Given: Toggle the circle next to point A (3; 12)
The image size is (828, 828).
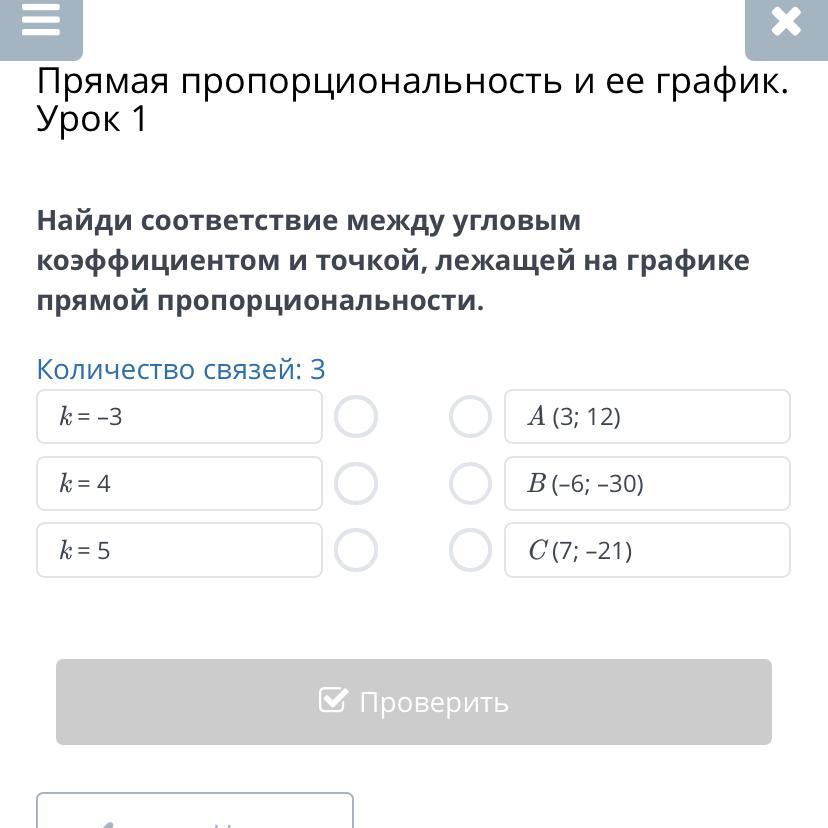Looking at the screenshot, I should point(470,417).
